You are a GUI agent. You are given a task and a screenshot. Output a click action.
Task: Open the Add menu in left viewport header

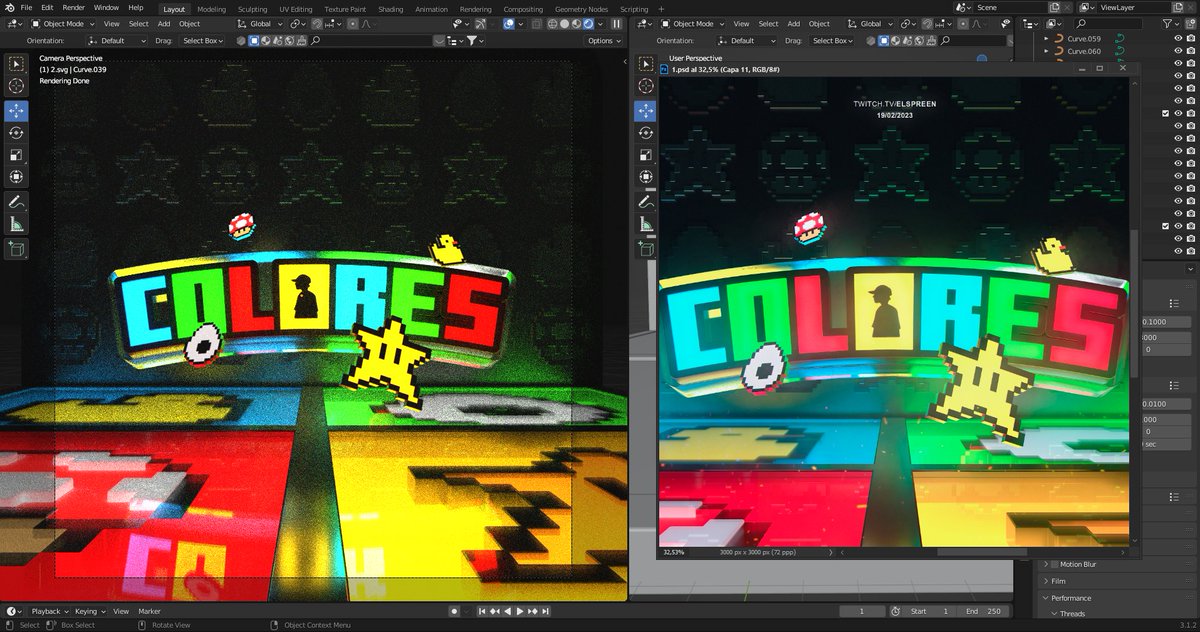coord(163,23)
